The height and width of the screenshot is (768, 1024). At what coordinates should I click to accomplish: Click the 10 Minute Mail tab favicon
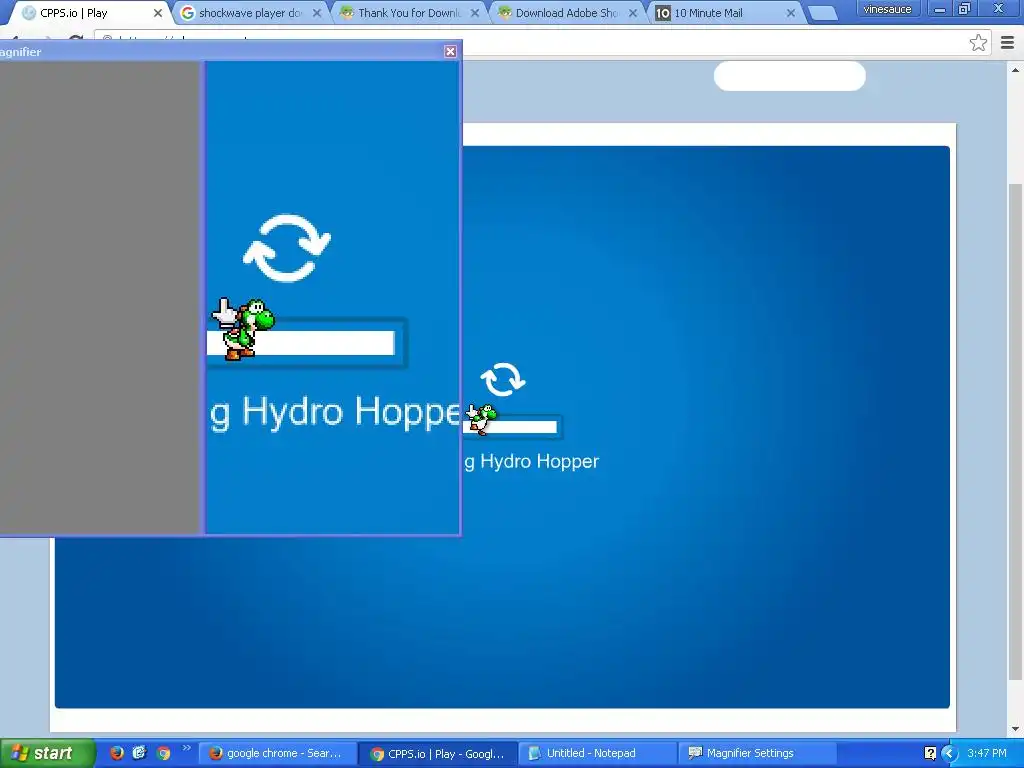(x=663, y=13)
